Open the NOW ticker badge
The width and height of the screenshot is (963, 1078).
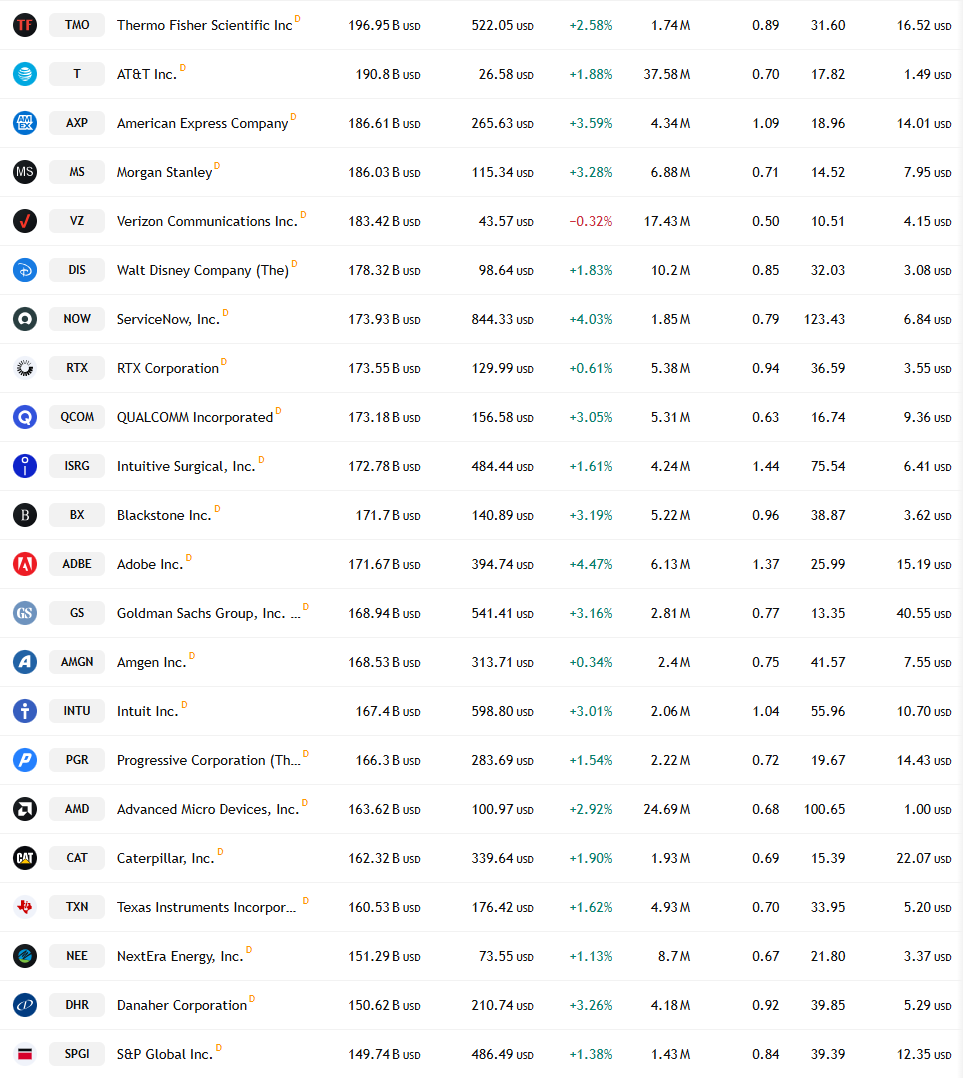(x=77, y=318)
